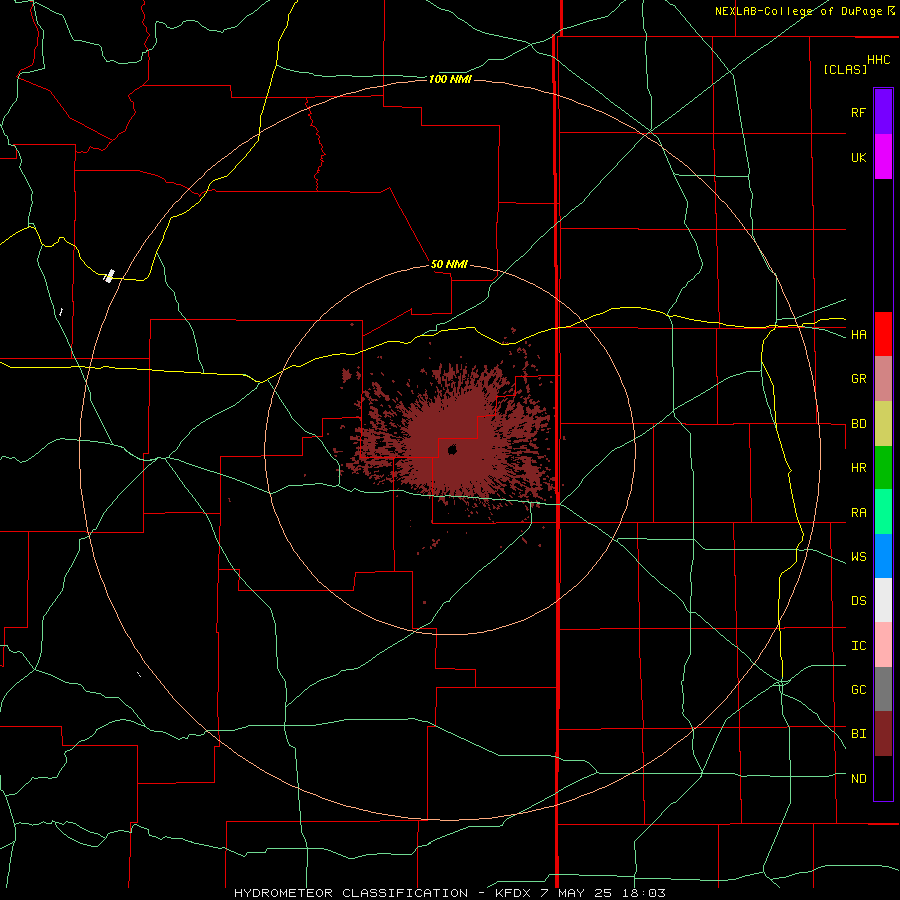Click the HR green legend swatch

point(883,467)
